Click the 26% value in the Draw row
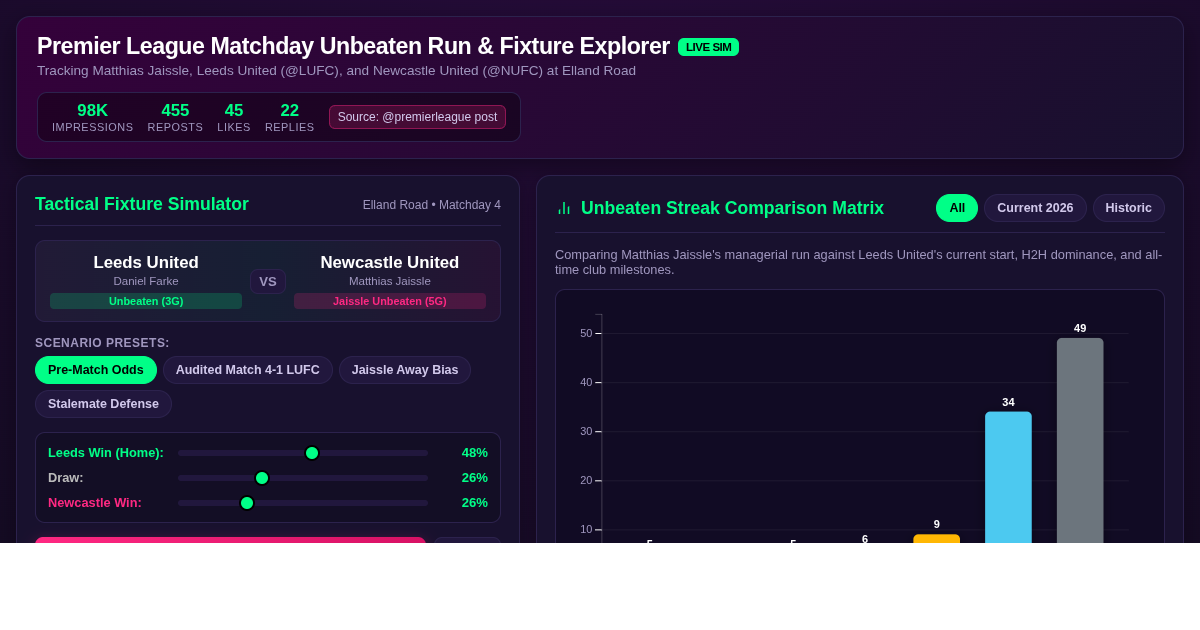The height and width of the screenshot is (630, 1200). pyautogui.click(x=475, y=478)
